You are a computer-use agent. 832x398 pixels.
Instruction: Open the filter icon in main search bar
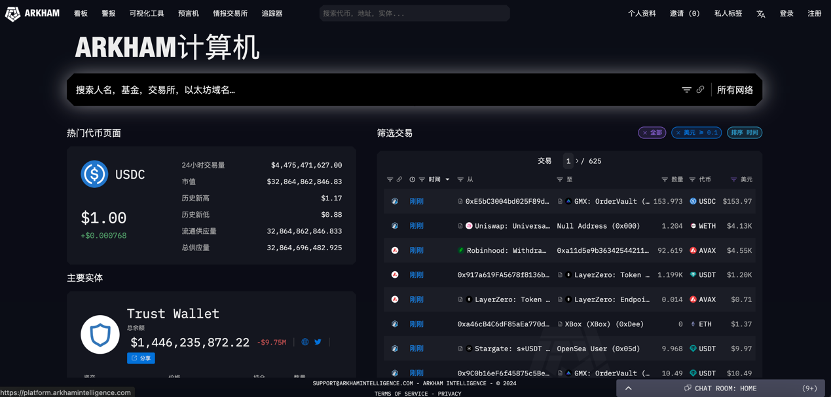[687, 90]
